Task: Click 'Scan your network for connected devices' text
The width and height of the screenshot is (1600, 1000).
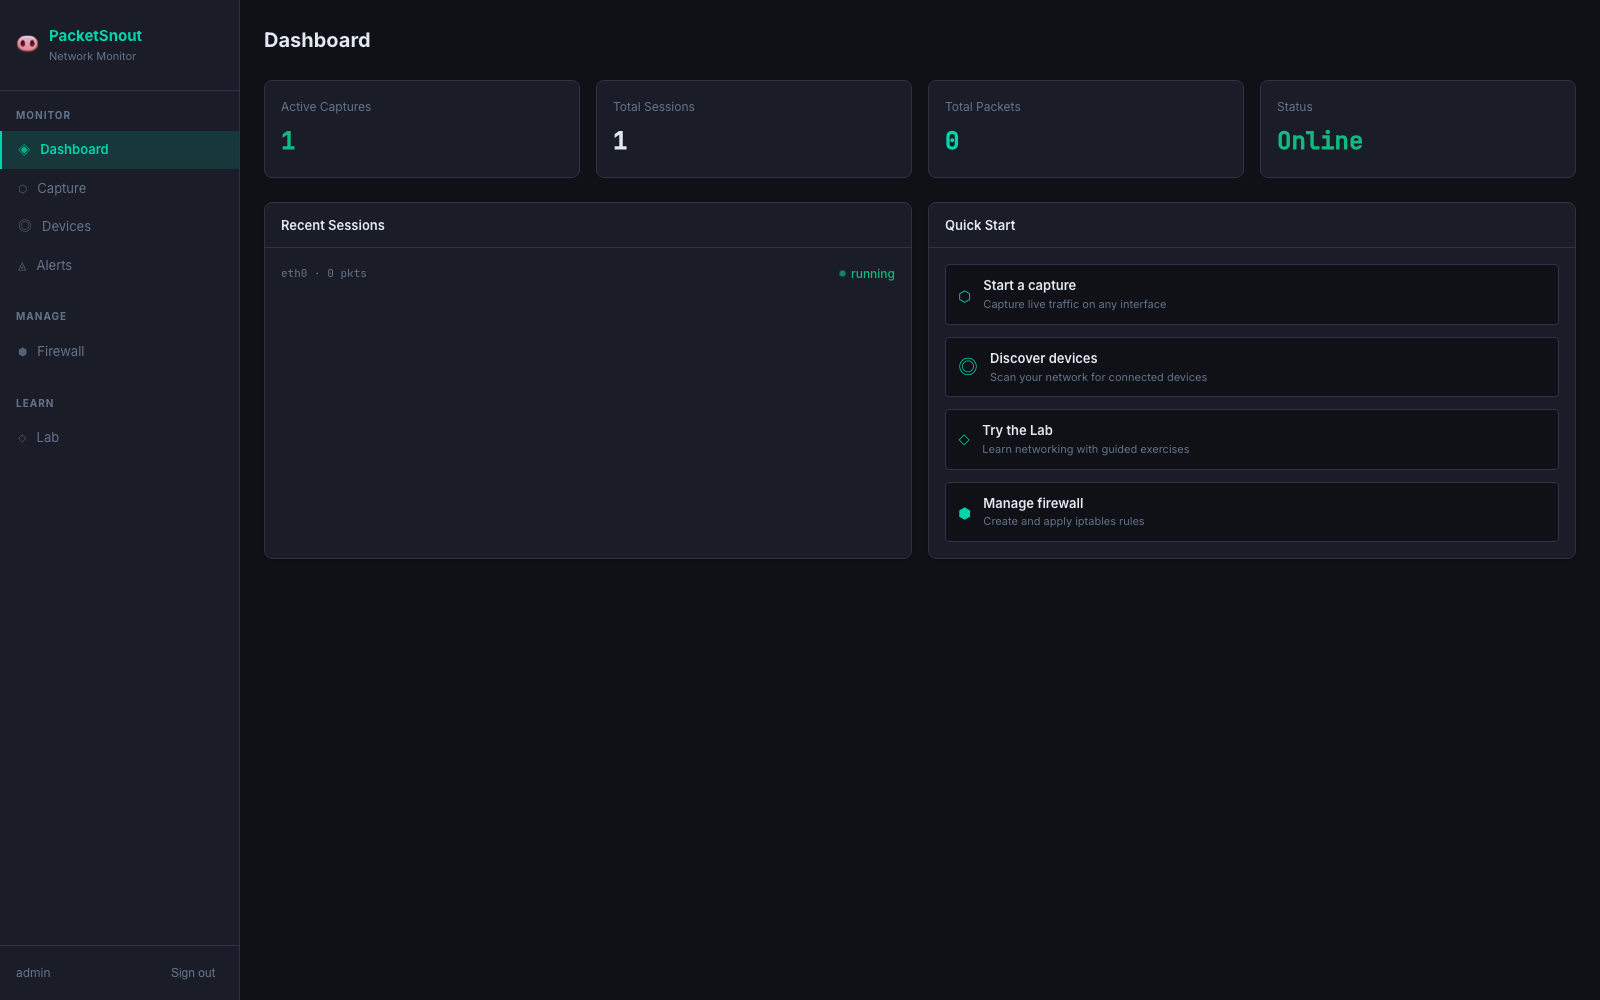Action: pos(1098,378)
